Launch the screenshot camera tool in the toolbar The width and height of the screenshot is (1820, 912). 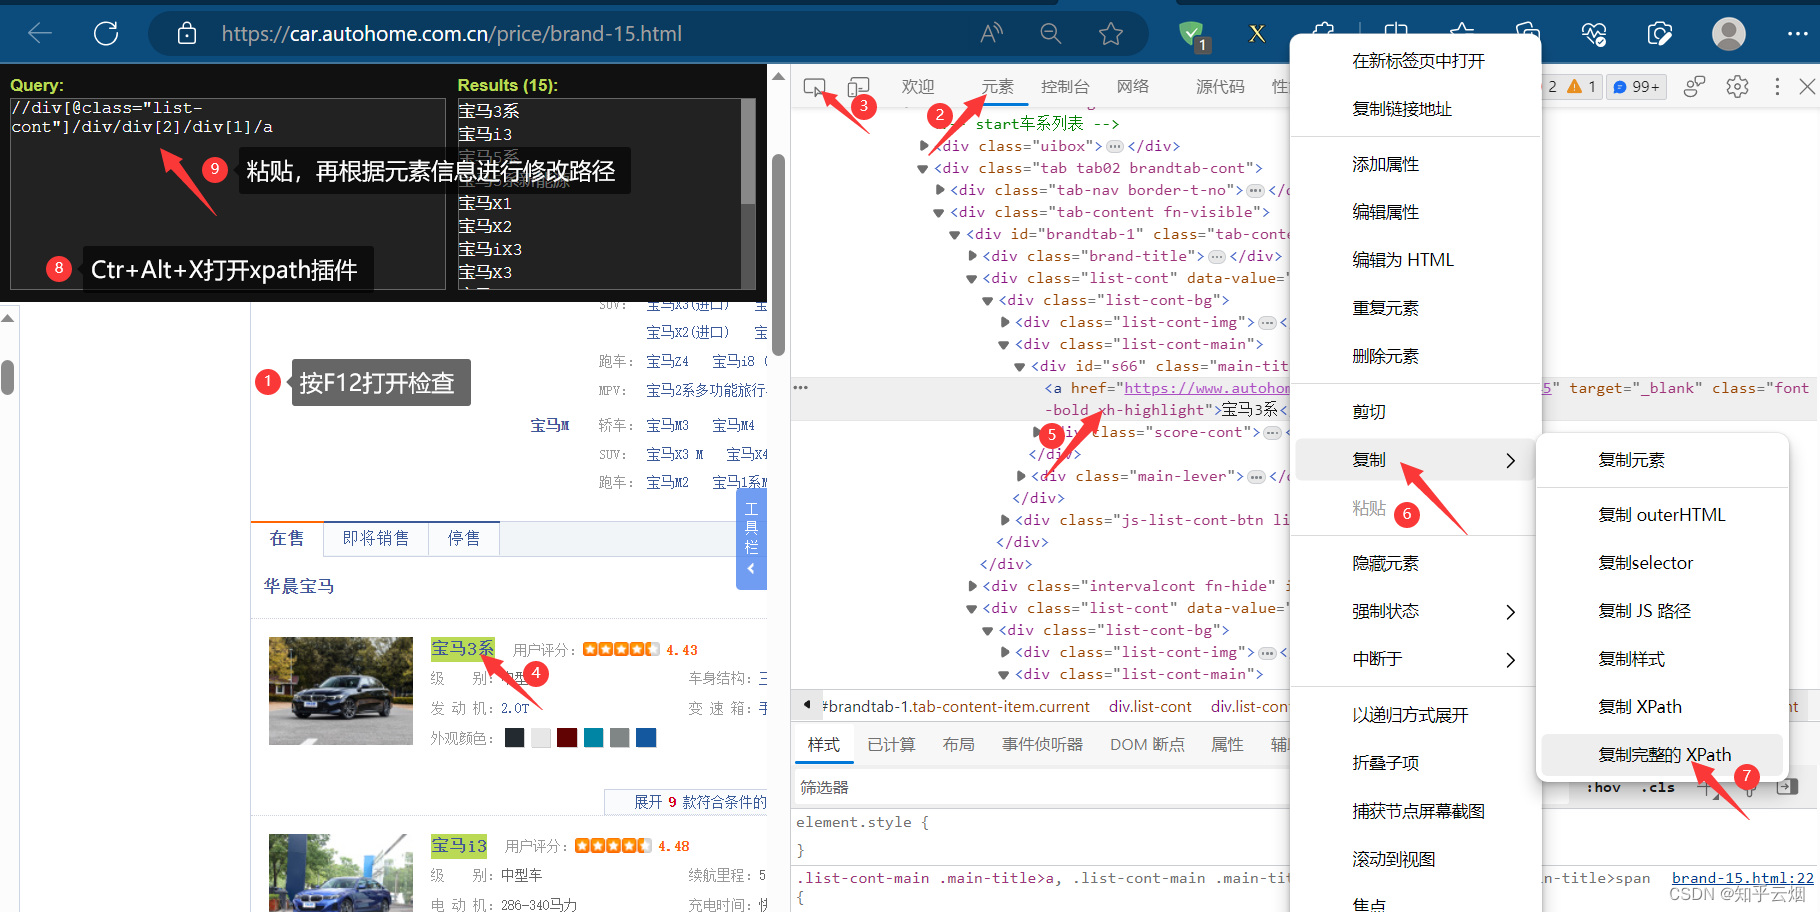tap(1659, 34)
